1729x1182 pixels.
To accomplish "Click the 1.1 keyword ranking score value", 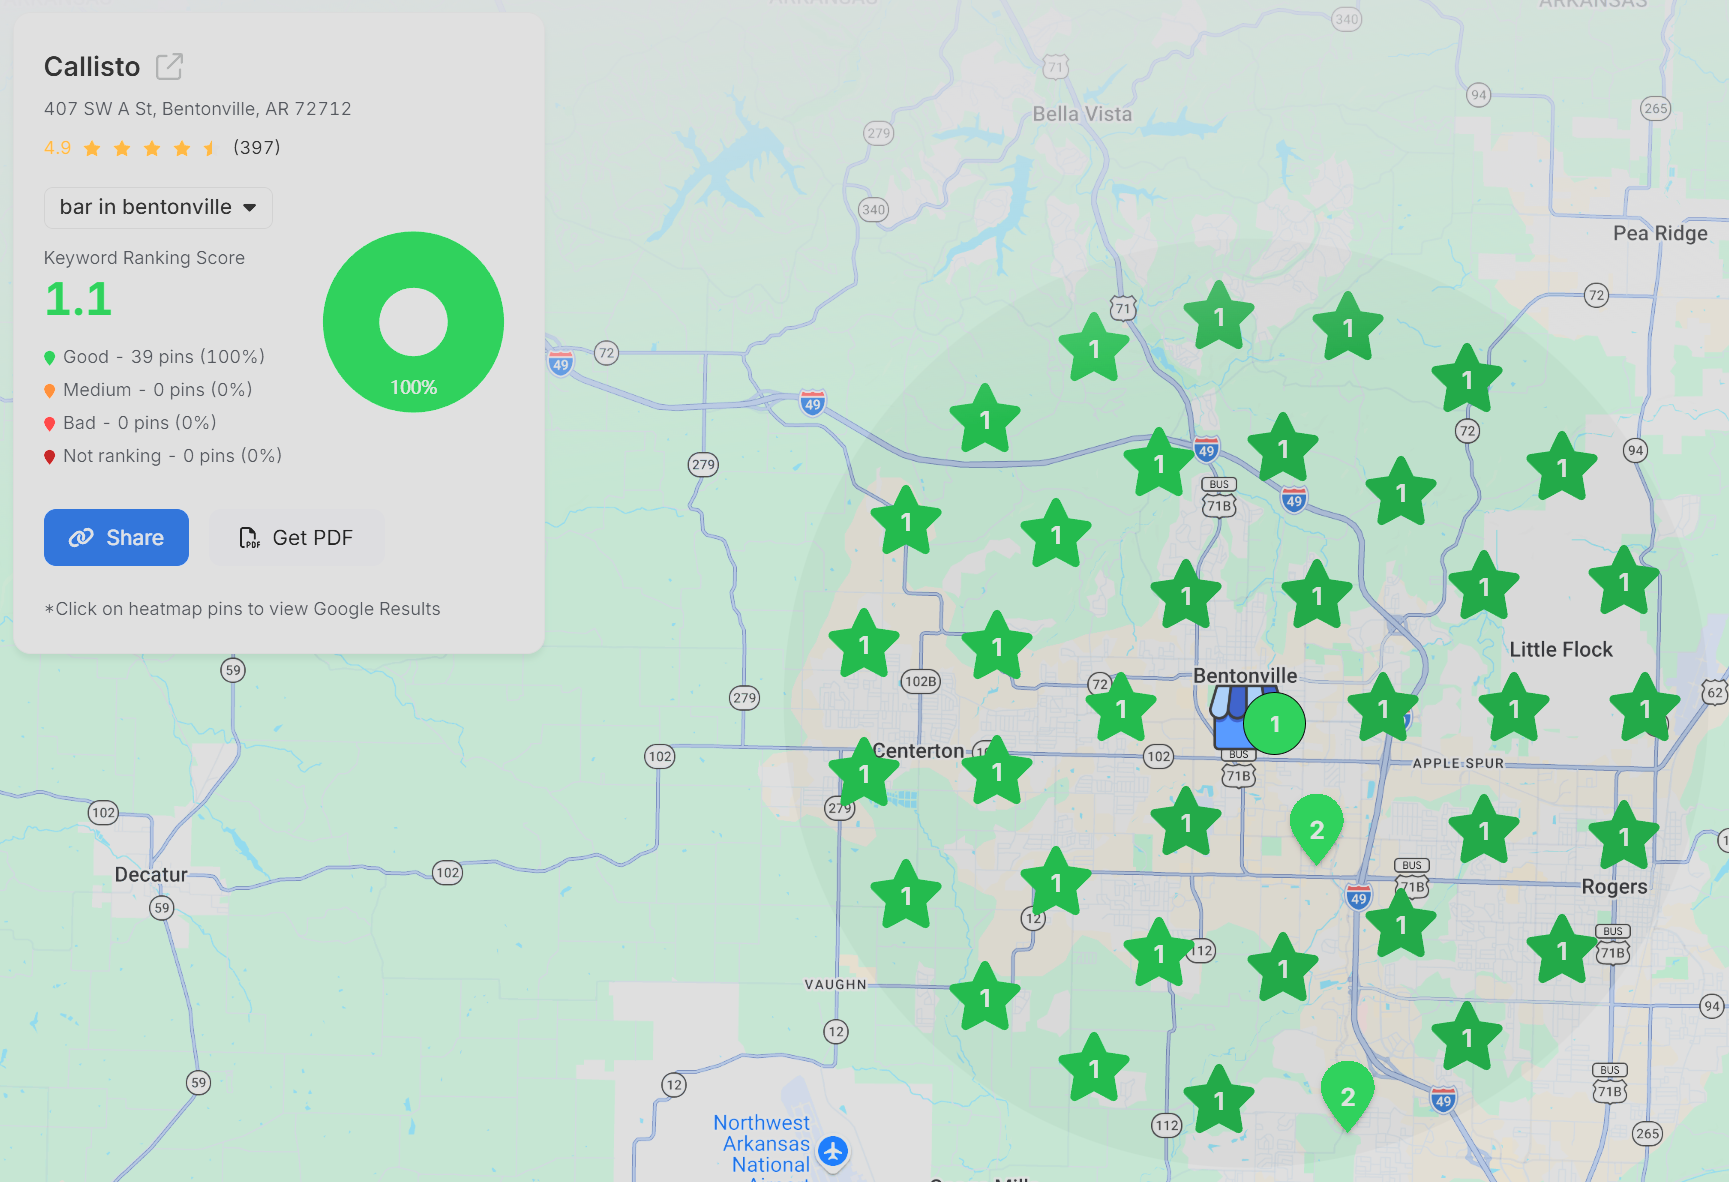I will click(x=78, y=300).
